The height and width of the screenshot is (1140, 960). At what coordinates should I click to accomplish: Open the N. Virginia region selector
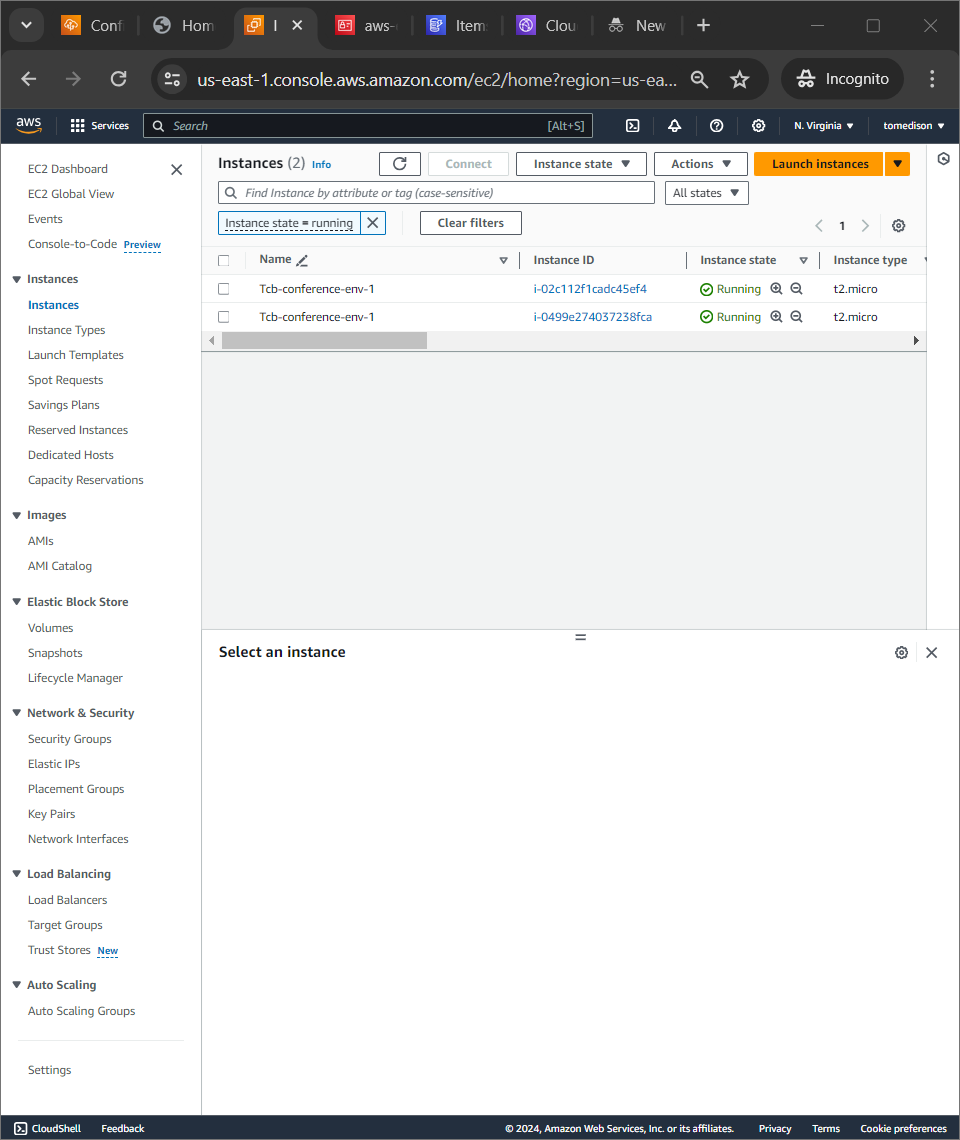823,126
